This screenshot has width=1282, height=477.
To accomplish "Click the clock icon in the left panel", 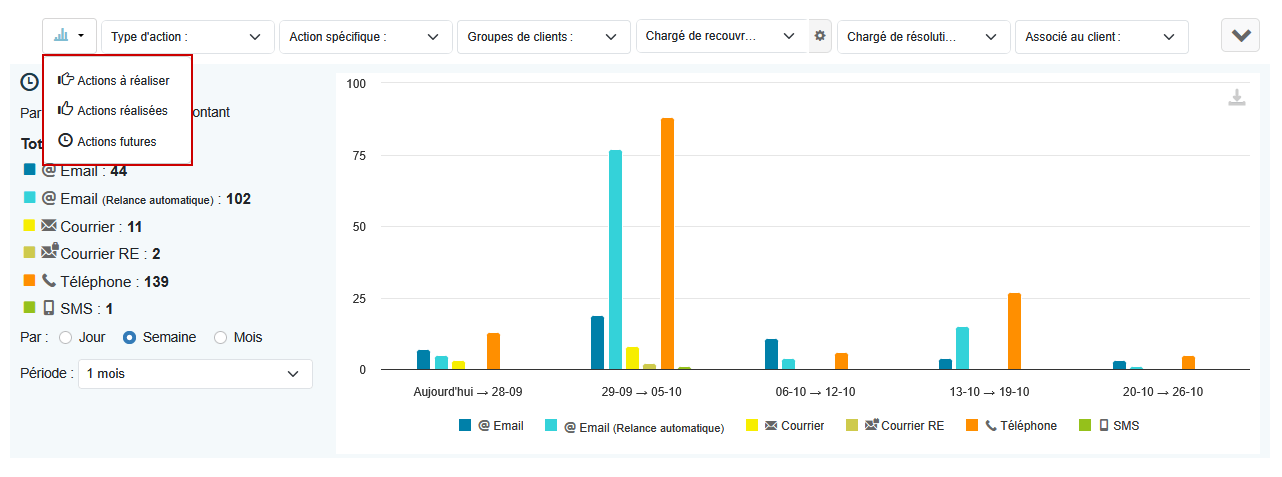I will coord(30,83).
